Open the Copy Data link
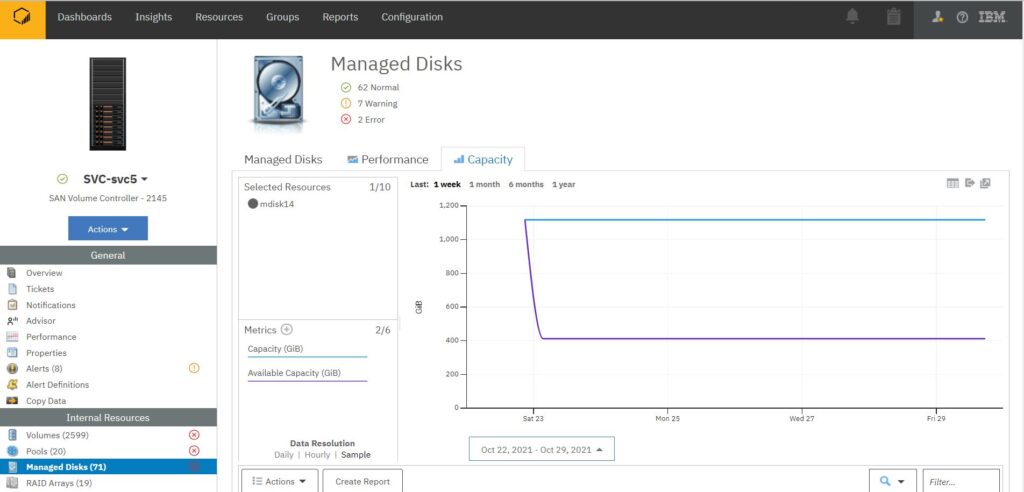This screenshot has width=1024, height=492. [x=46, y=401]
